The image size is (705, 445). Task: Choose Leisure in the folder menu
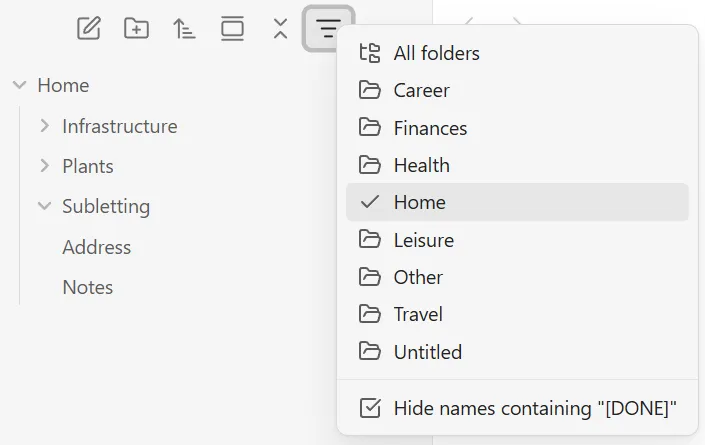517,240
